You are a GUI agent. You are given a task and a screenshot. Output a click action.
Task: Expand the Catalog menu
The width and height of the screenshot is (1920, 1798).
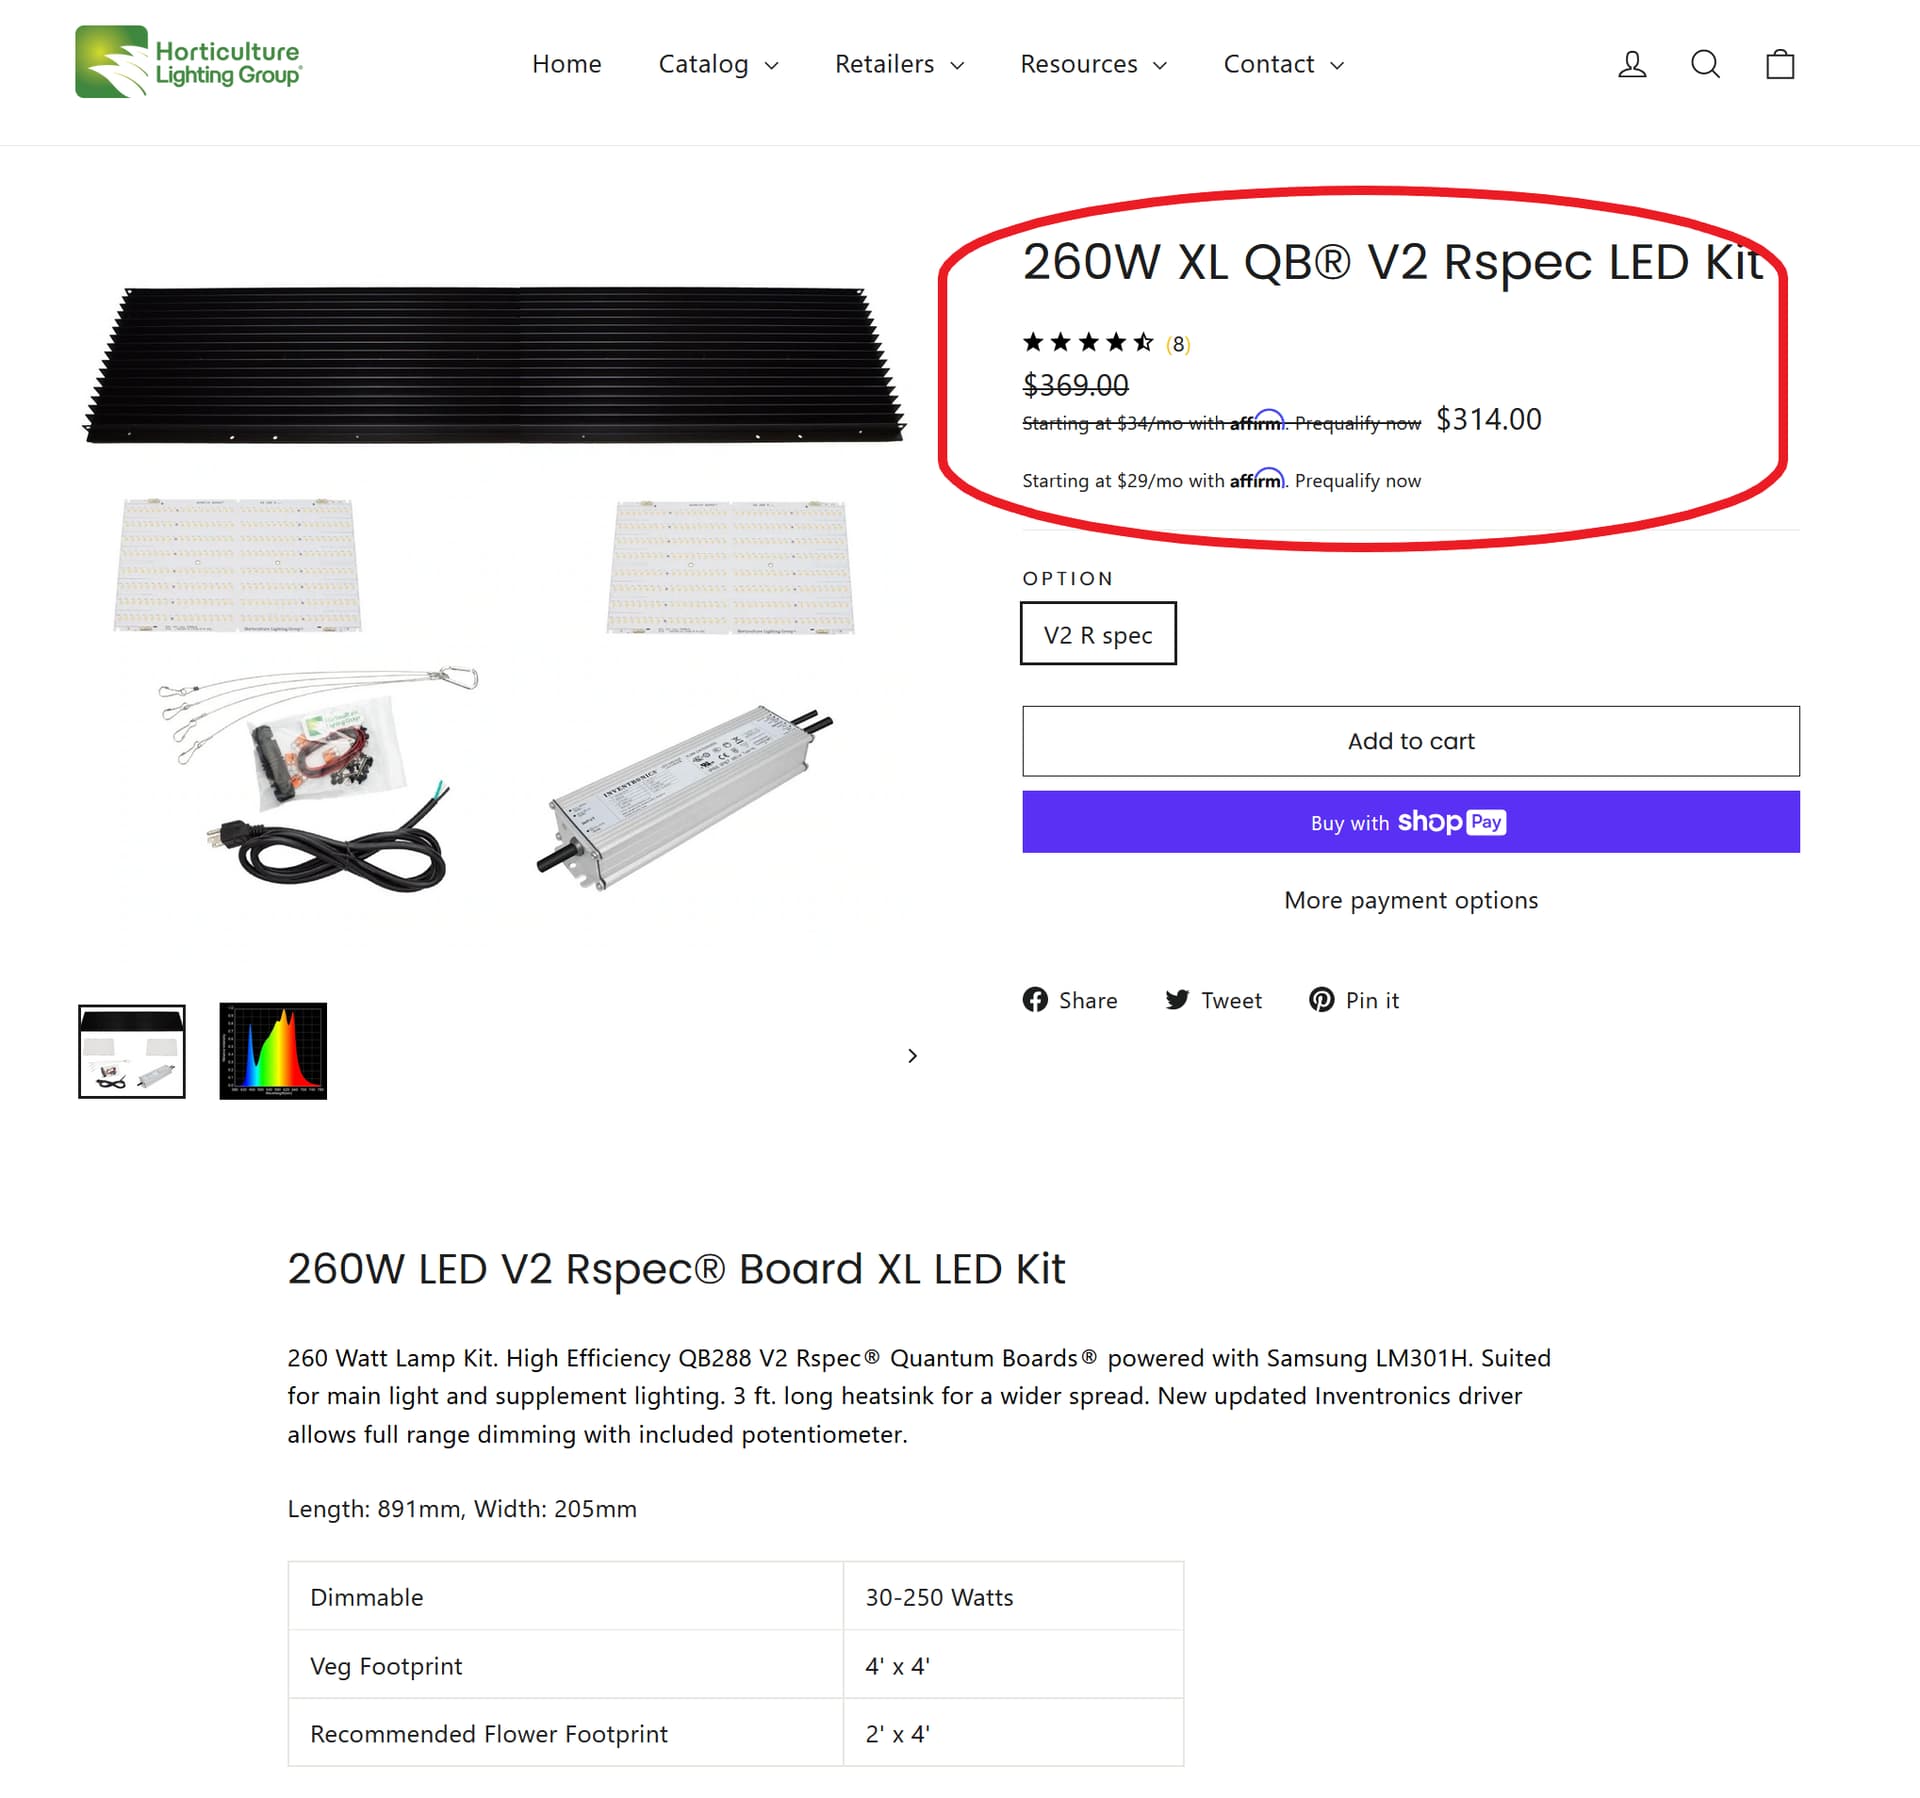(x=718, y=64)
